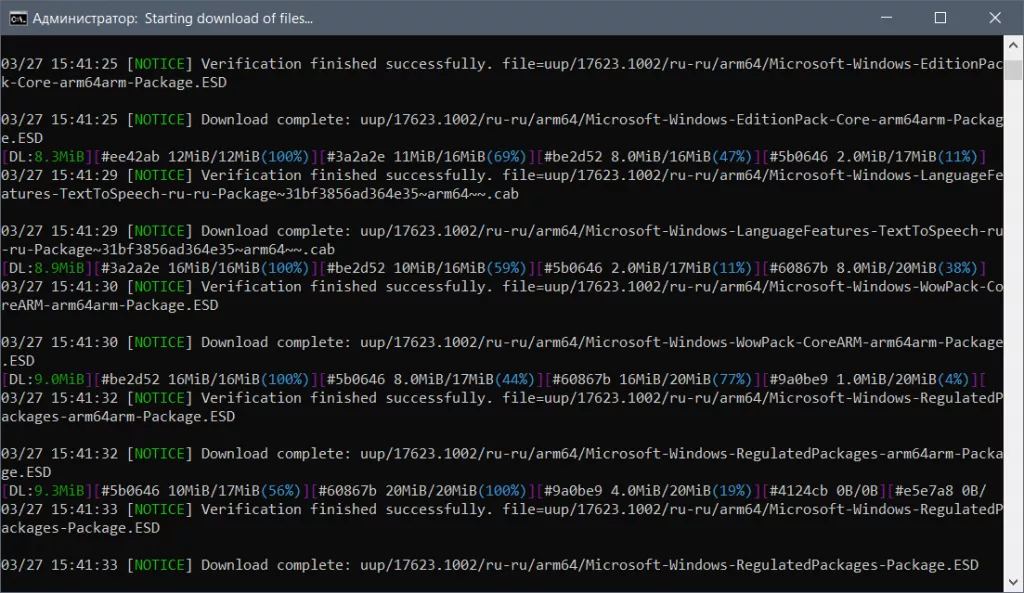Click the '[DL:9.0MiB]' download speed text
Image resolution: width=1024 pixels, height=593 pixels.
[x=46, y=379]
